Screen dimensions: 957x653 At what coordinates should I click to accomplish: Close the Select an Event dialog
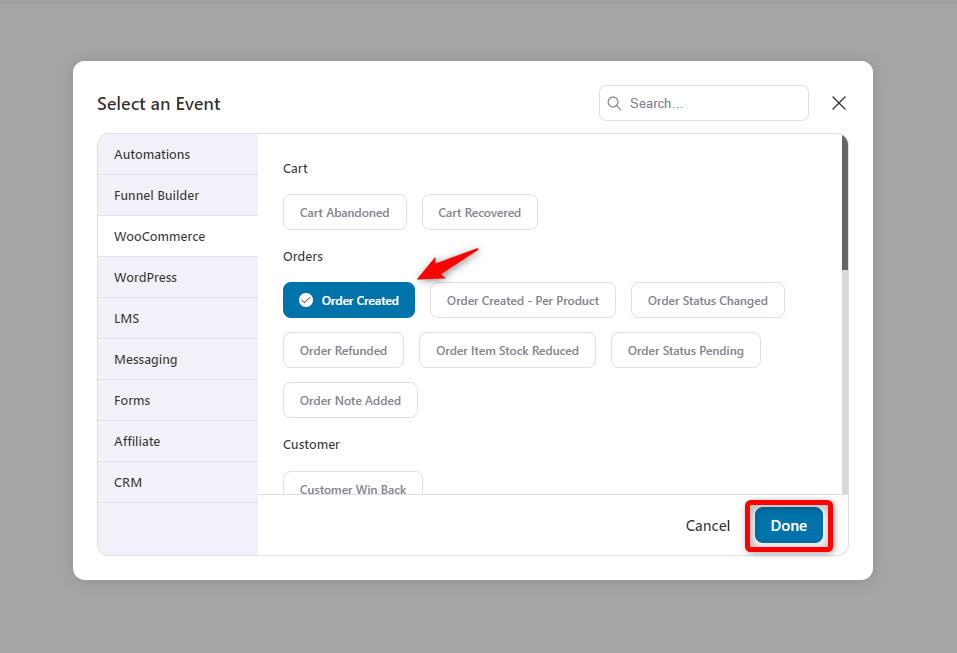coord(839,103)
